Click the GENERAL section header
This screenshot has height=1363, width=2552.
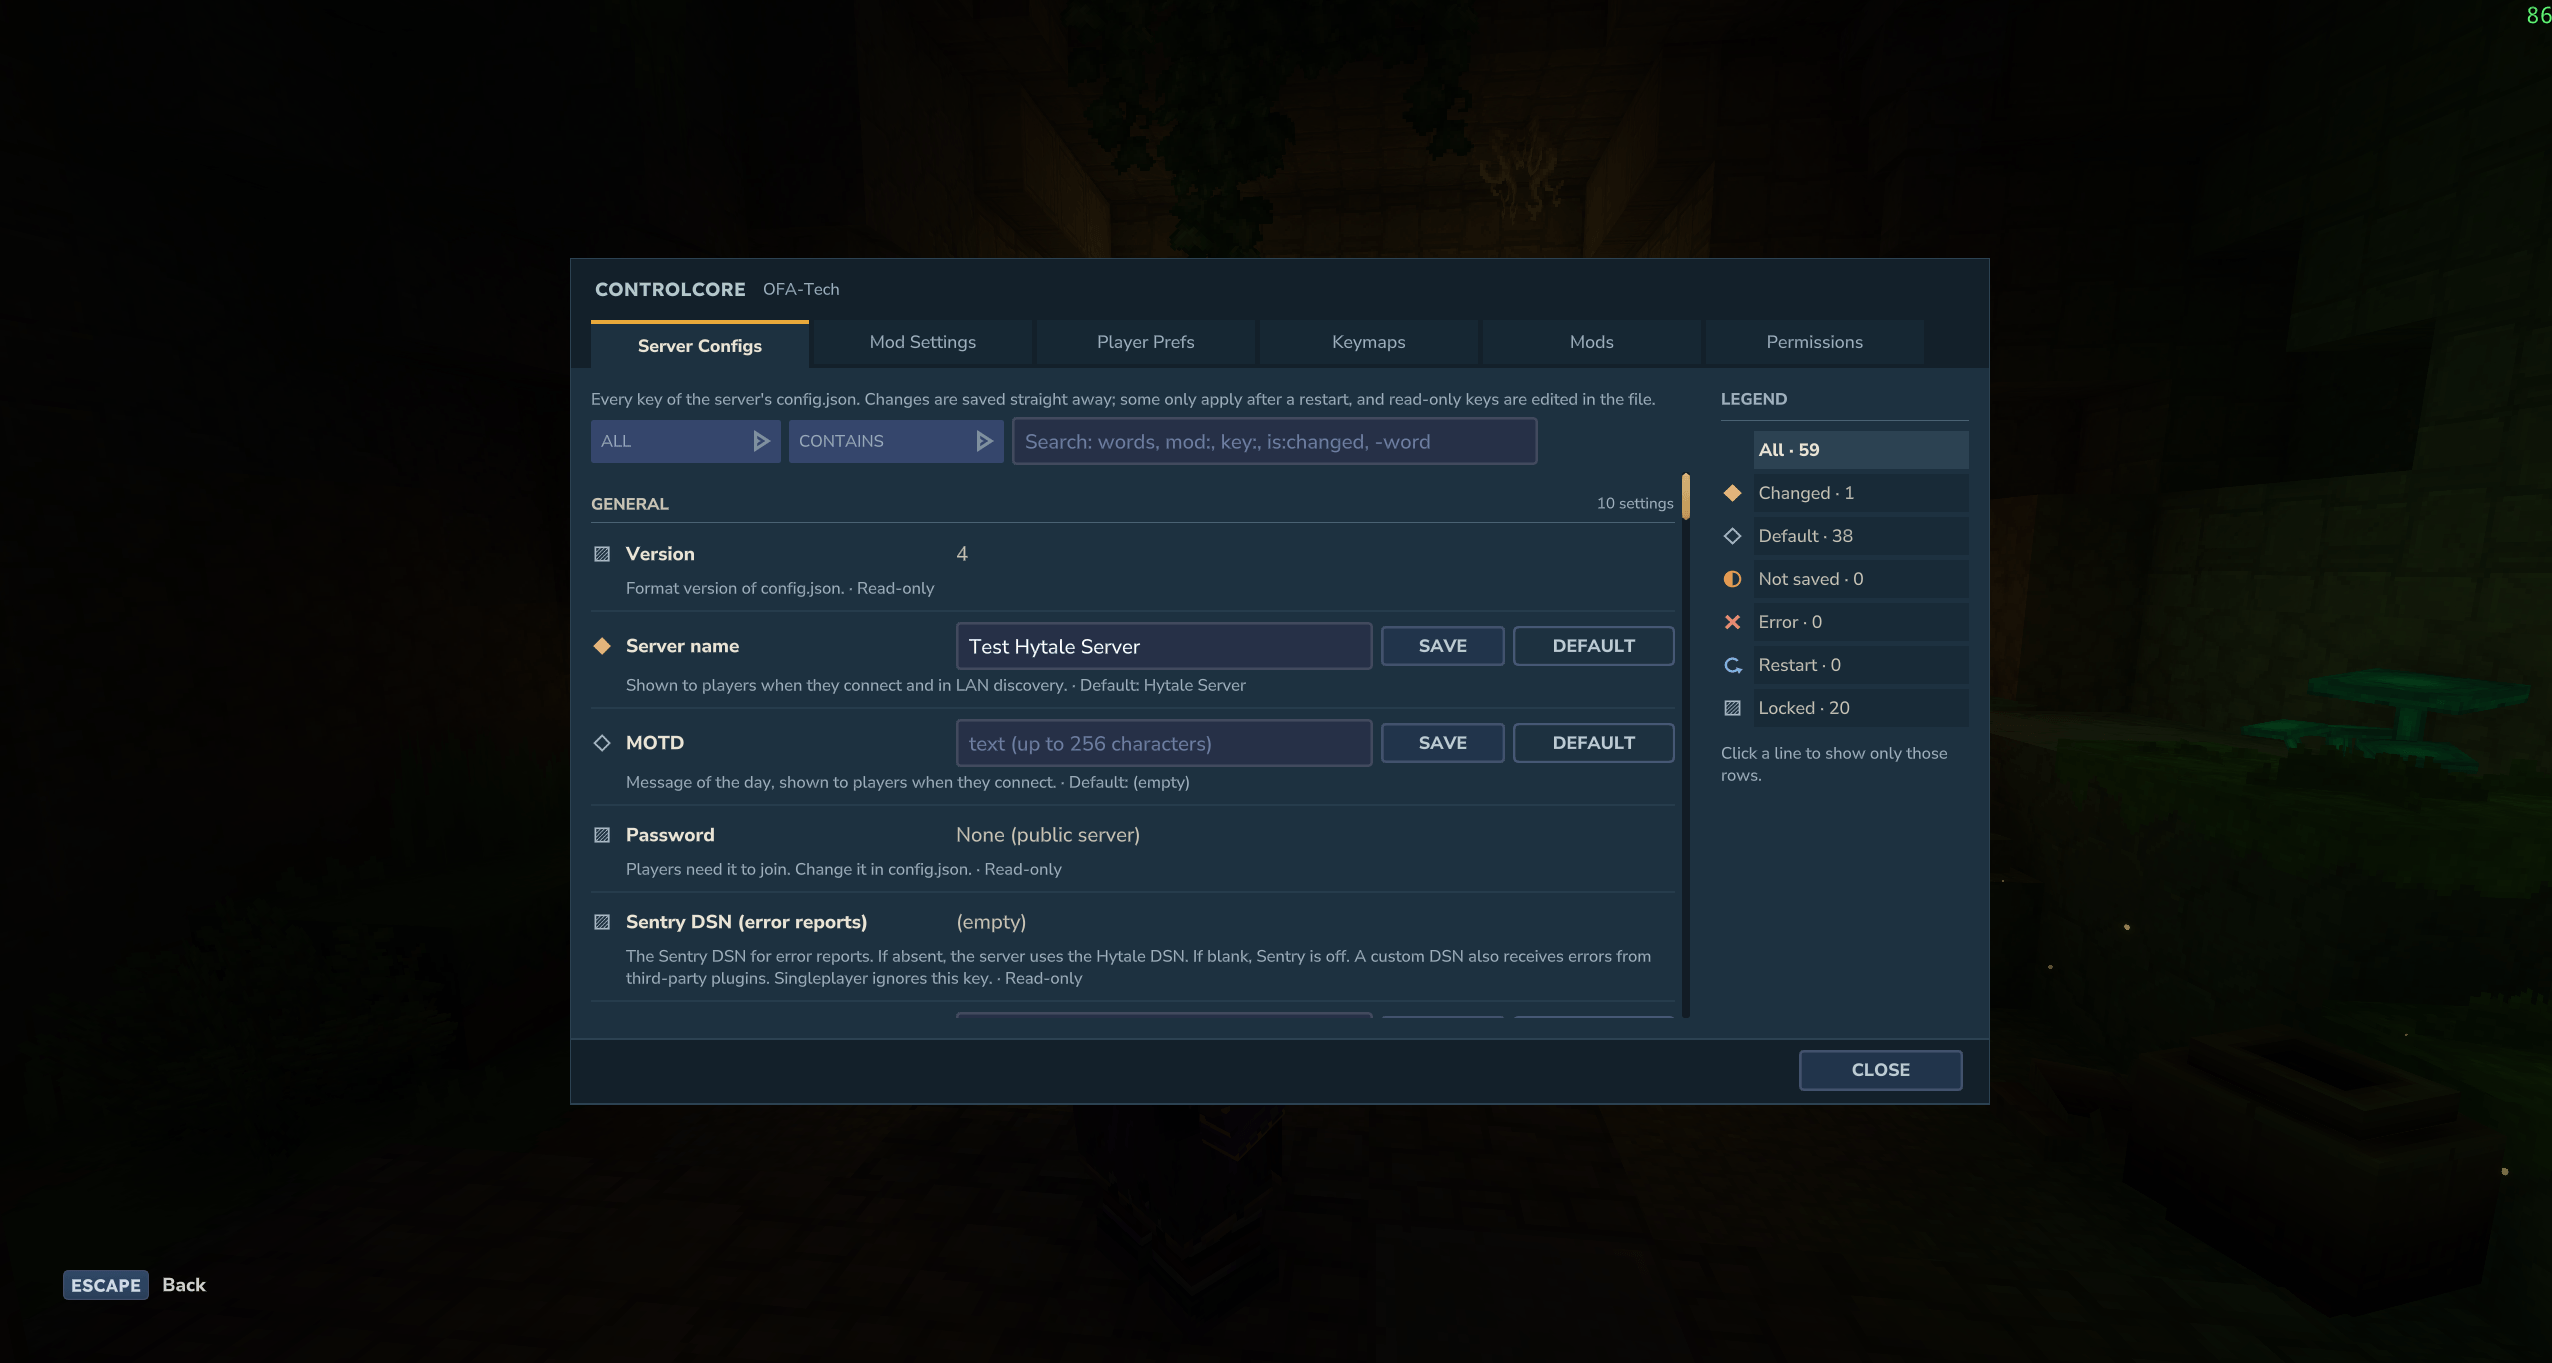click(x=630, y=504)
